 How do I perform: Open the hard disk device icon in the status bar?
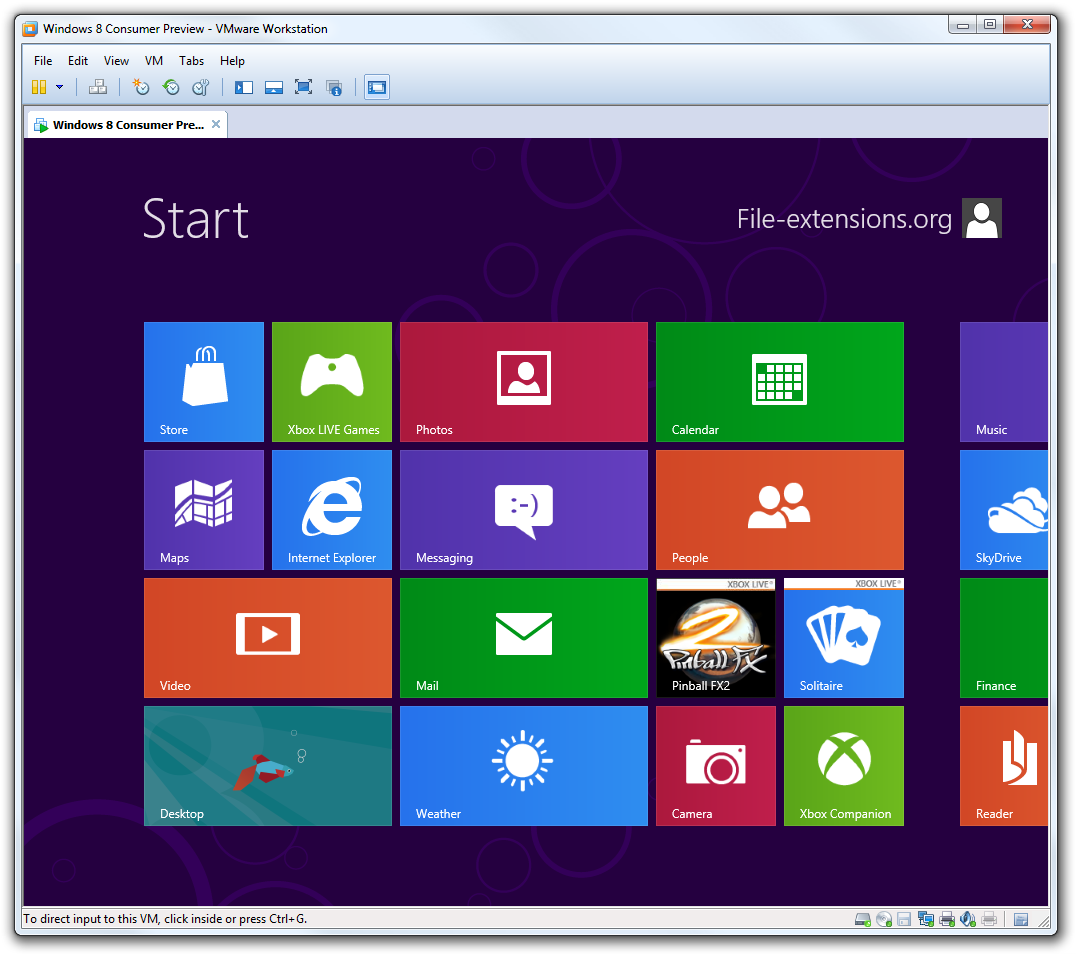tap(861, 918)
